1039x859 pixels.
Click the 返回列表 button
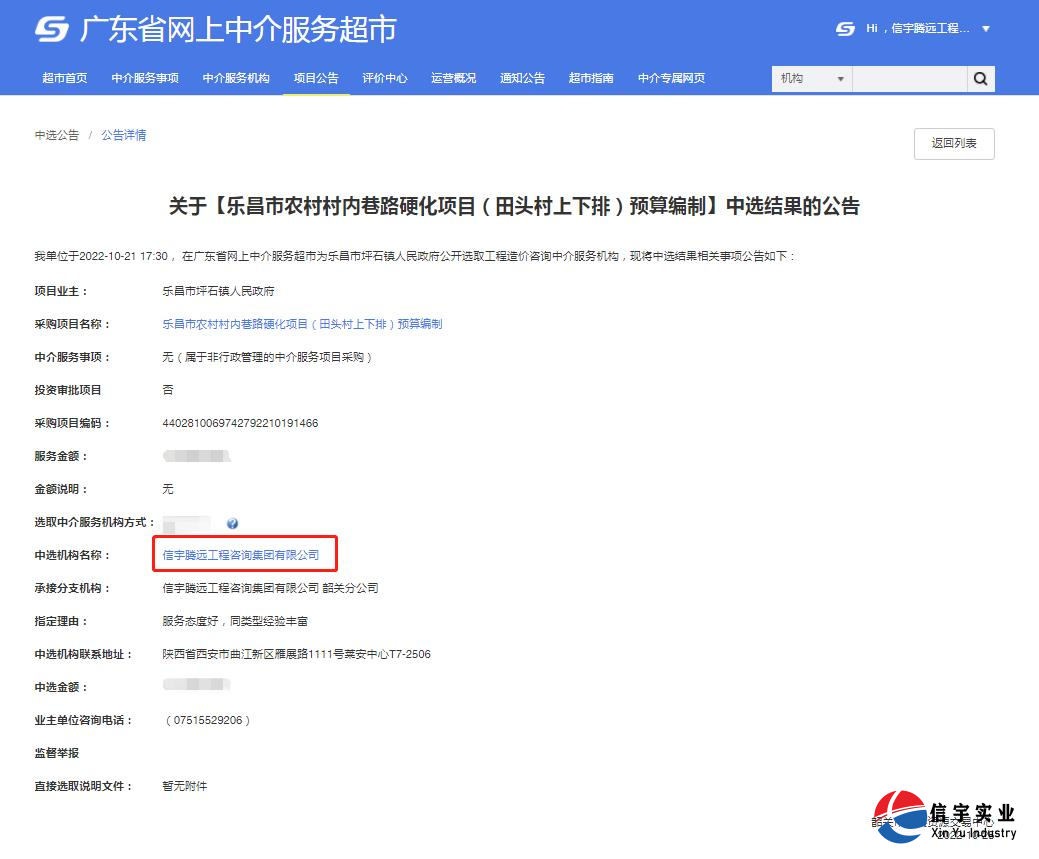pos(953,143)
